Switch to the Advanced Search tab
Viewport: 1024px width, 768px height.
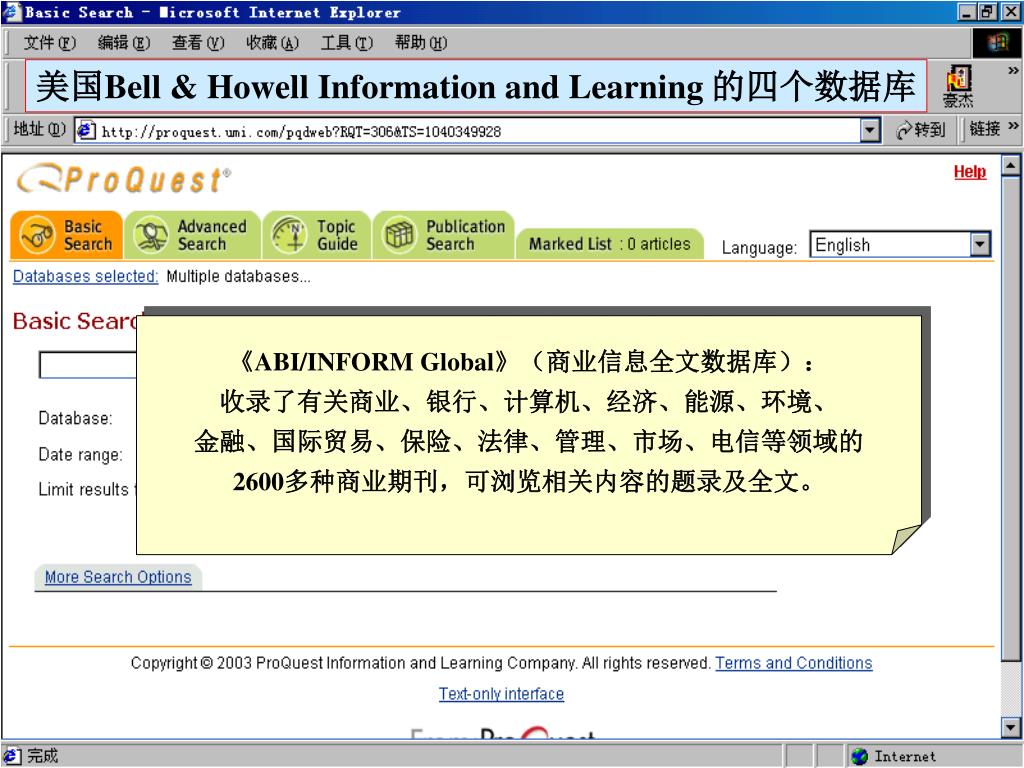(x=193, y=235)
